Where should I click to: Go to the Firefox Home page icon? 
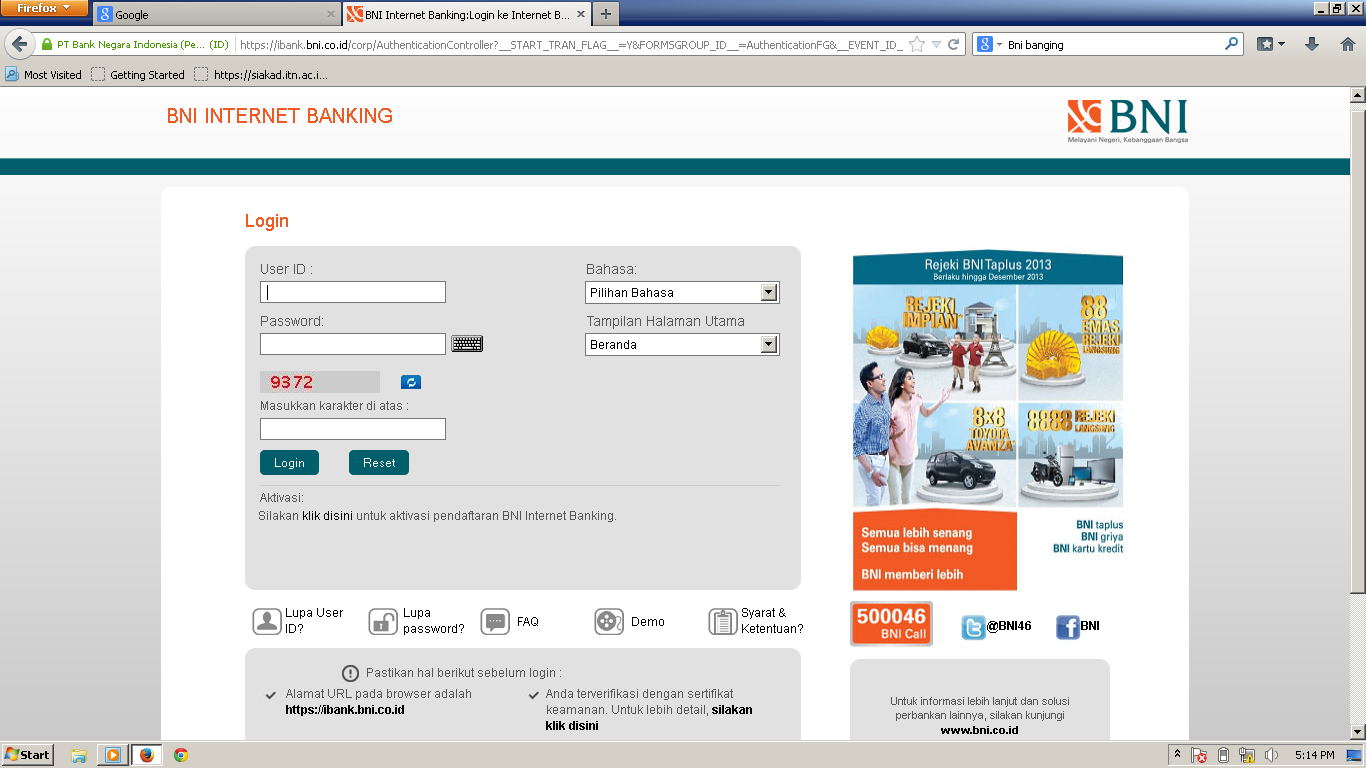[x=1347, y=44]
